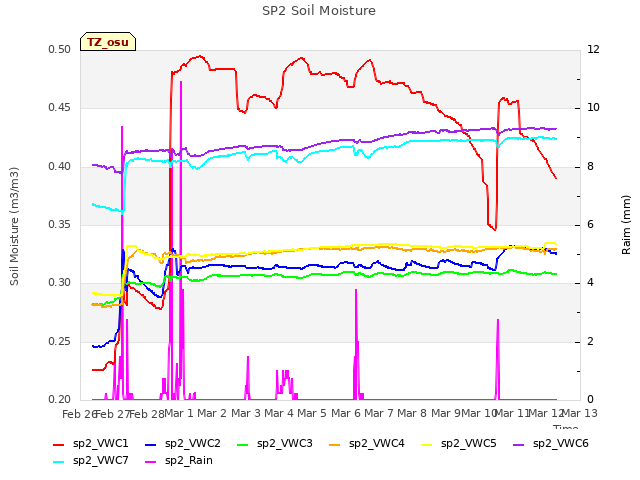Toggle the sp2_VWC4 legend entry
This screenshot has height=480, width=640.
click(367, 444)
